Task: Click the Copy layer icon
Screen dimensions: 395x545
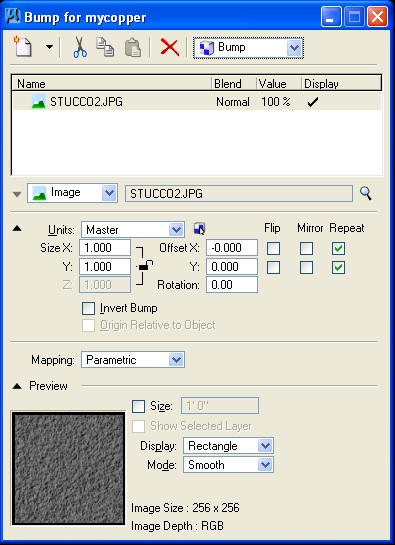Action: (x=105, y=47)
